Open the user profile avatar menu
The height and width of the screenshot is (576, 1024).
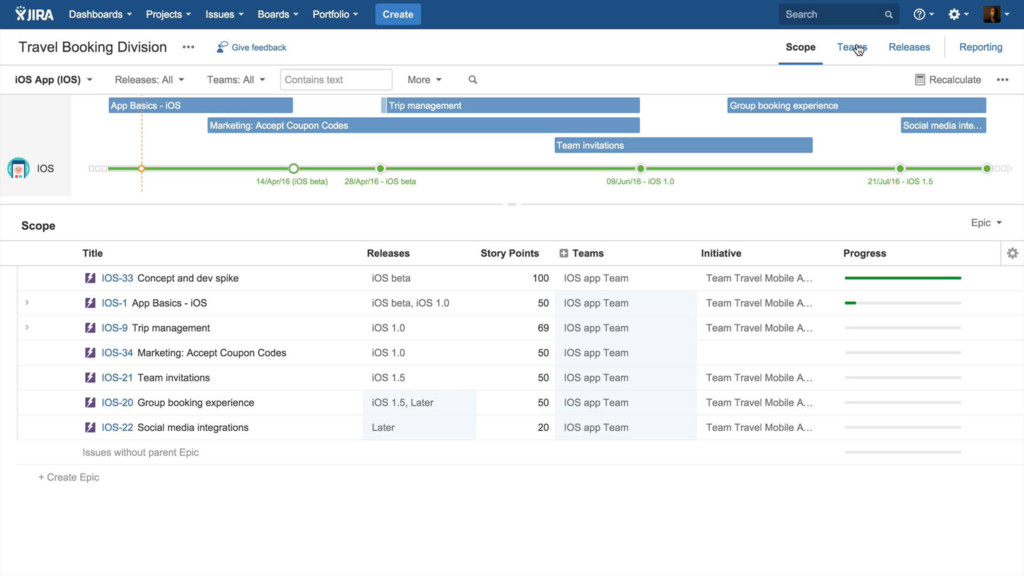pos(996,14)
